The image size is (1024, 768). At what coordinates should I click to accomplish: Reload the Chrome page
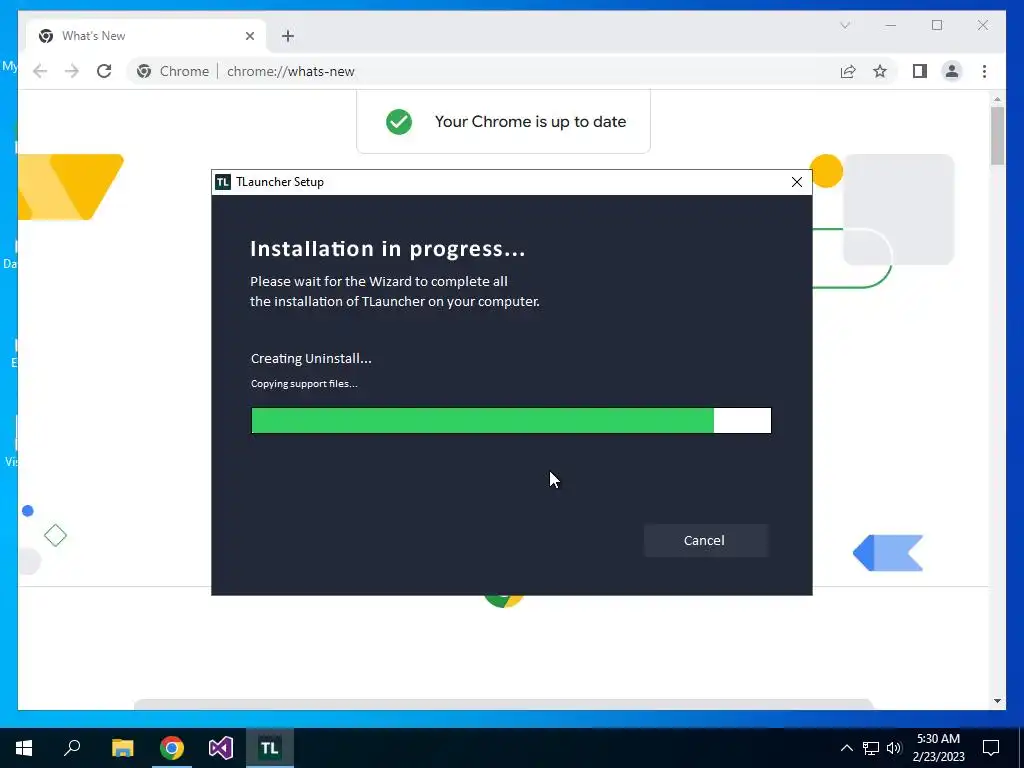point(104,71)
